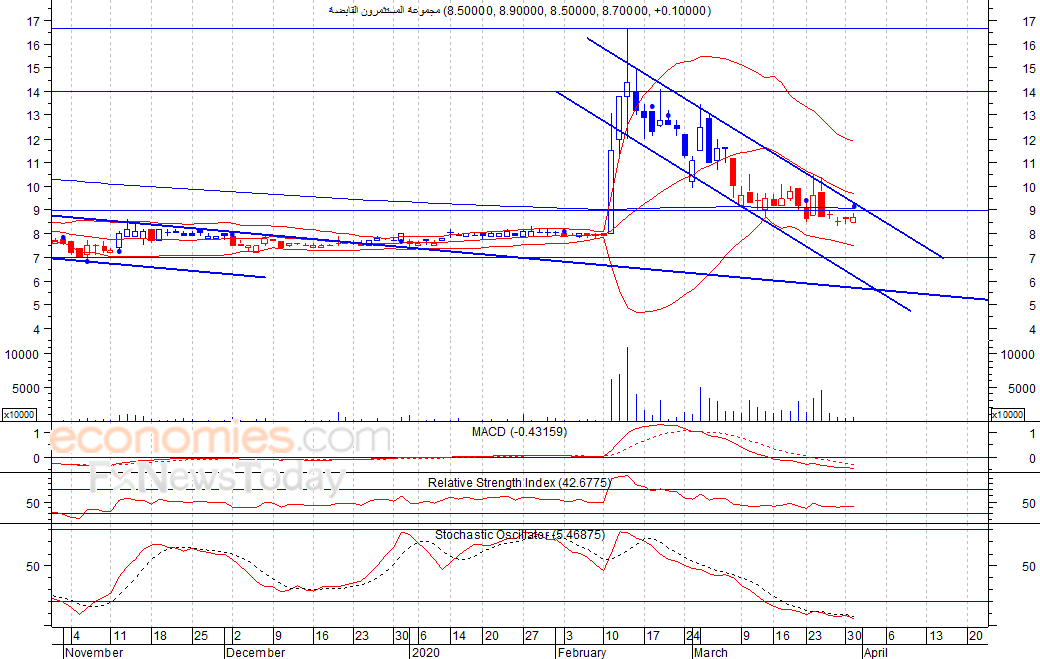
Task: Select price value "17" on the left price axis
Action: click(x=33, y=21)
